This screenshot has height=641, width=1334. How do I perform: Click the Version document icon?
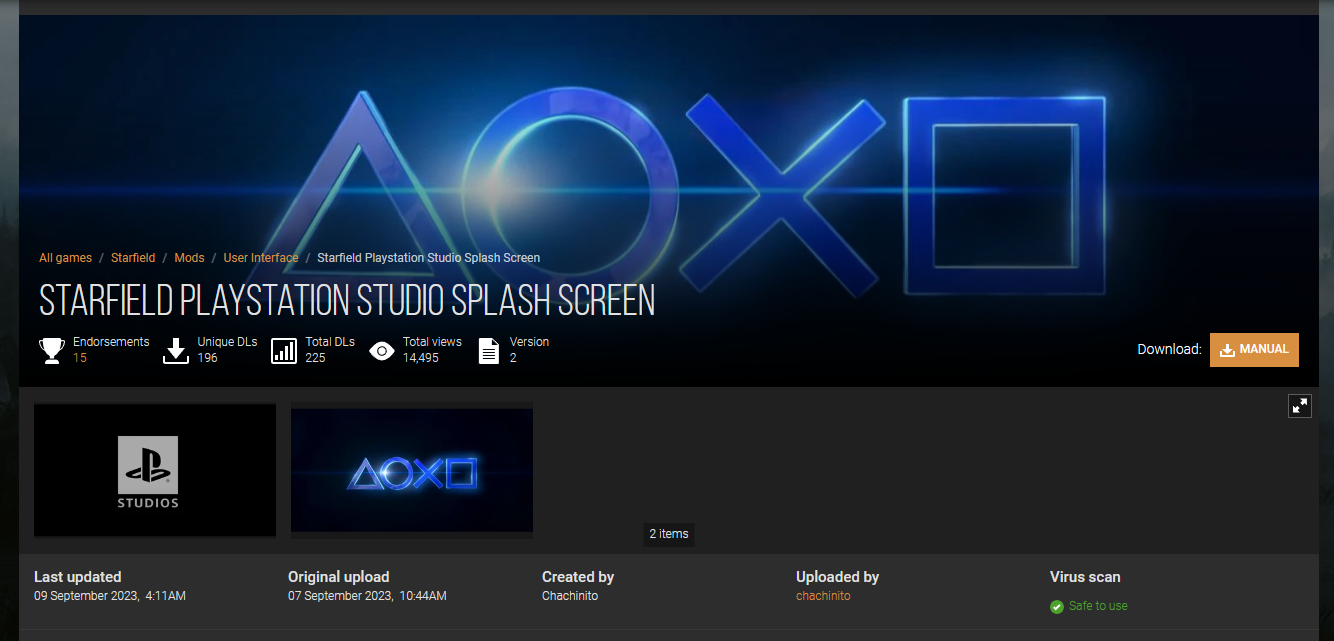[x=489, y=350]
